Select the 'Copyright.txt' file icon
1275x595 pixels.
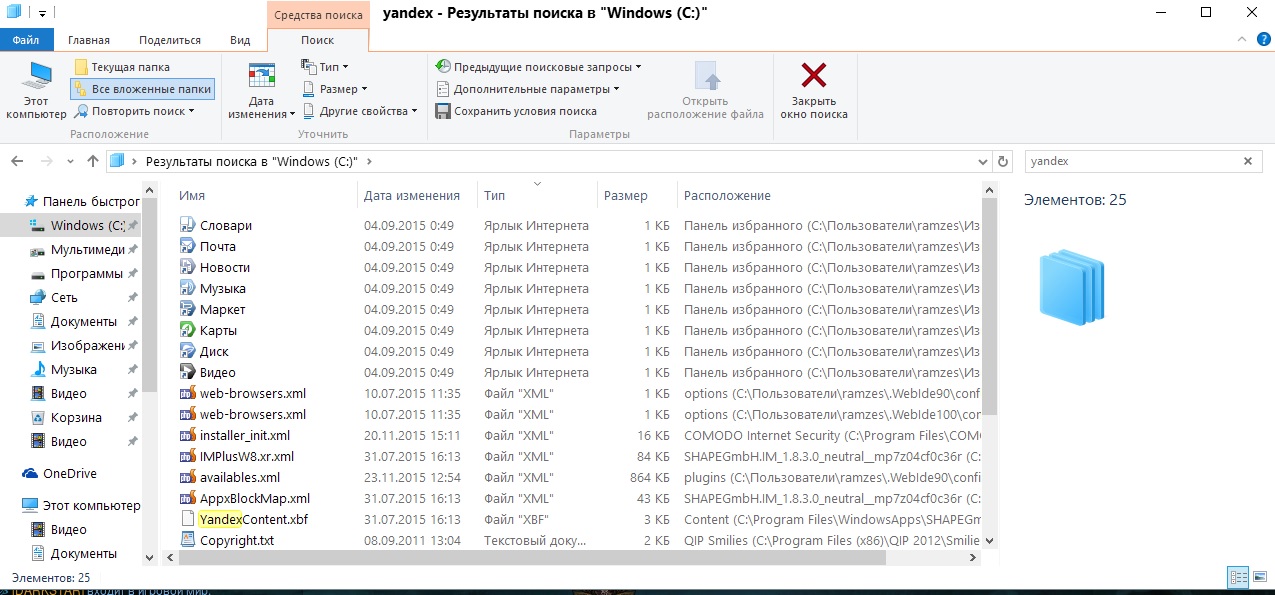tap(188, 540)
